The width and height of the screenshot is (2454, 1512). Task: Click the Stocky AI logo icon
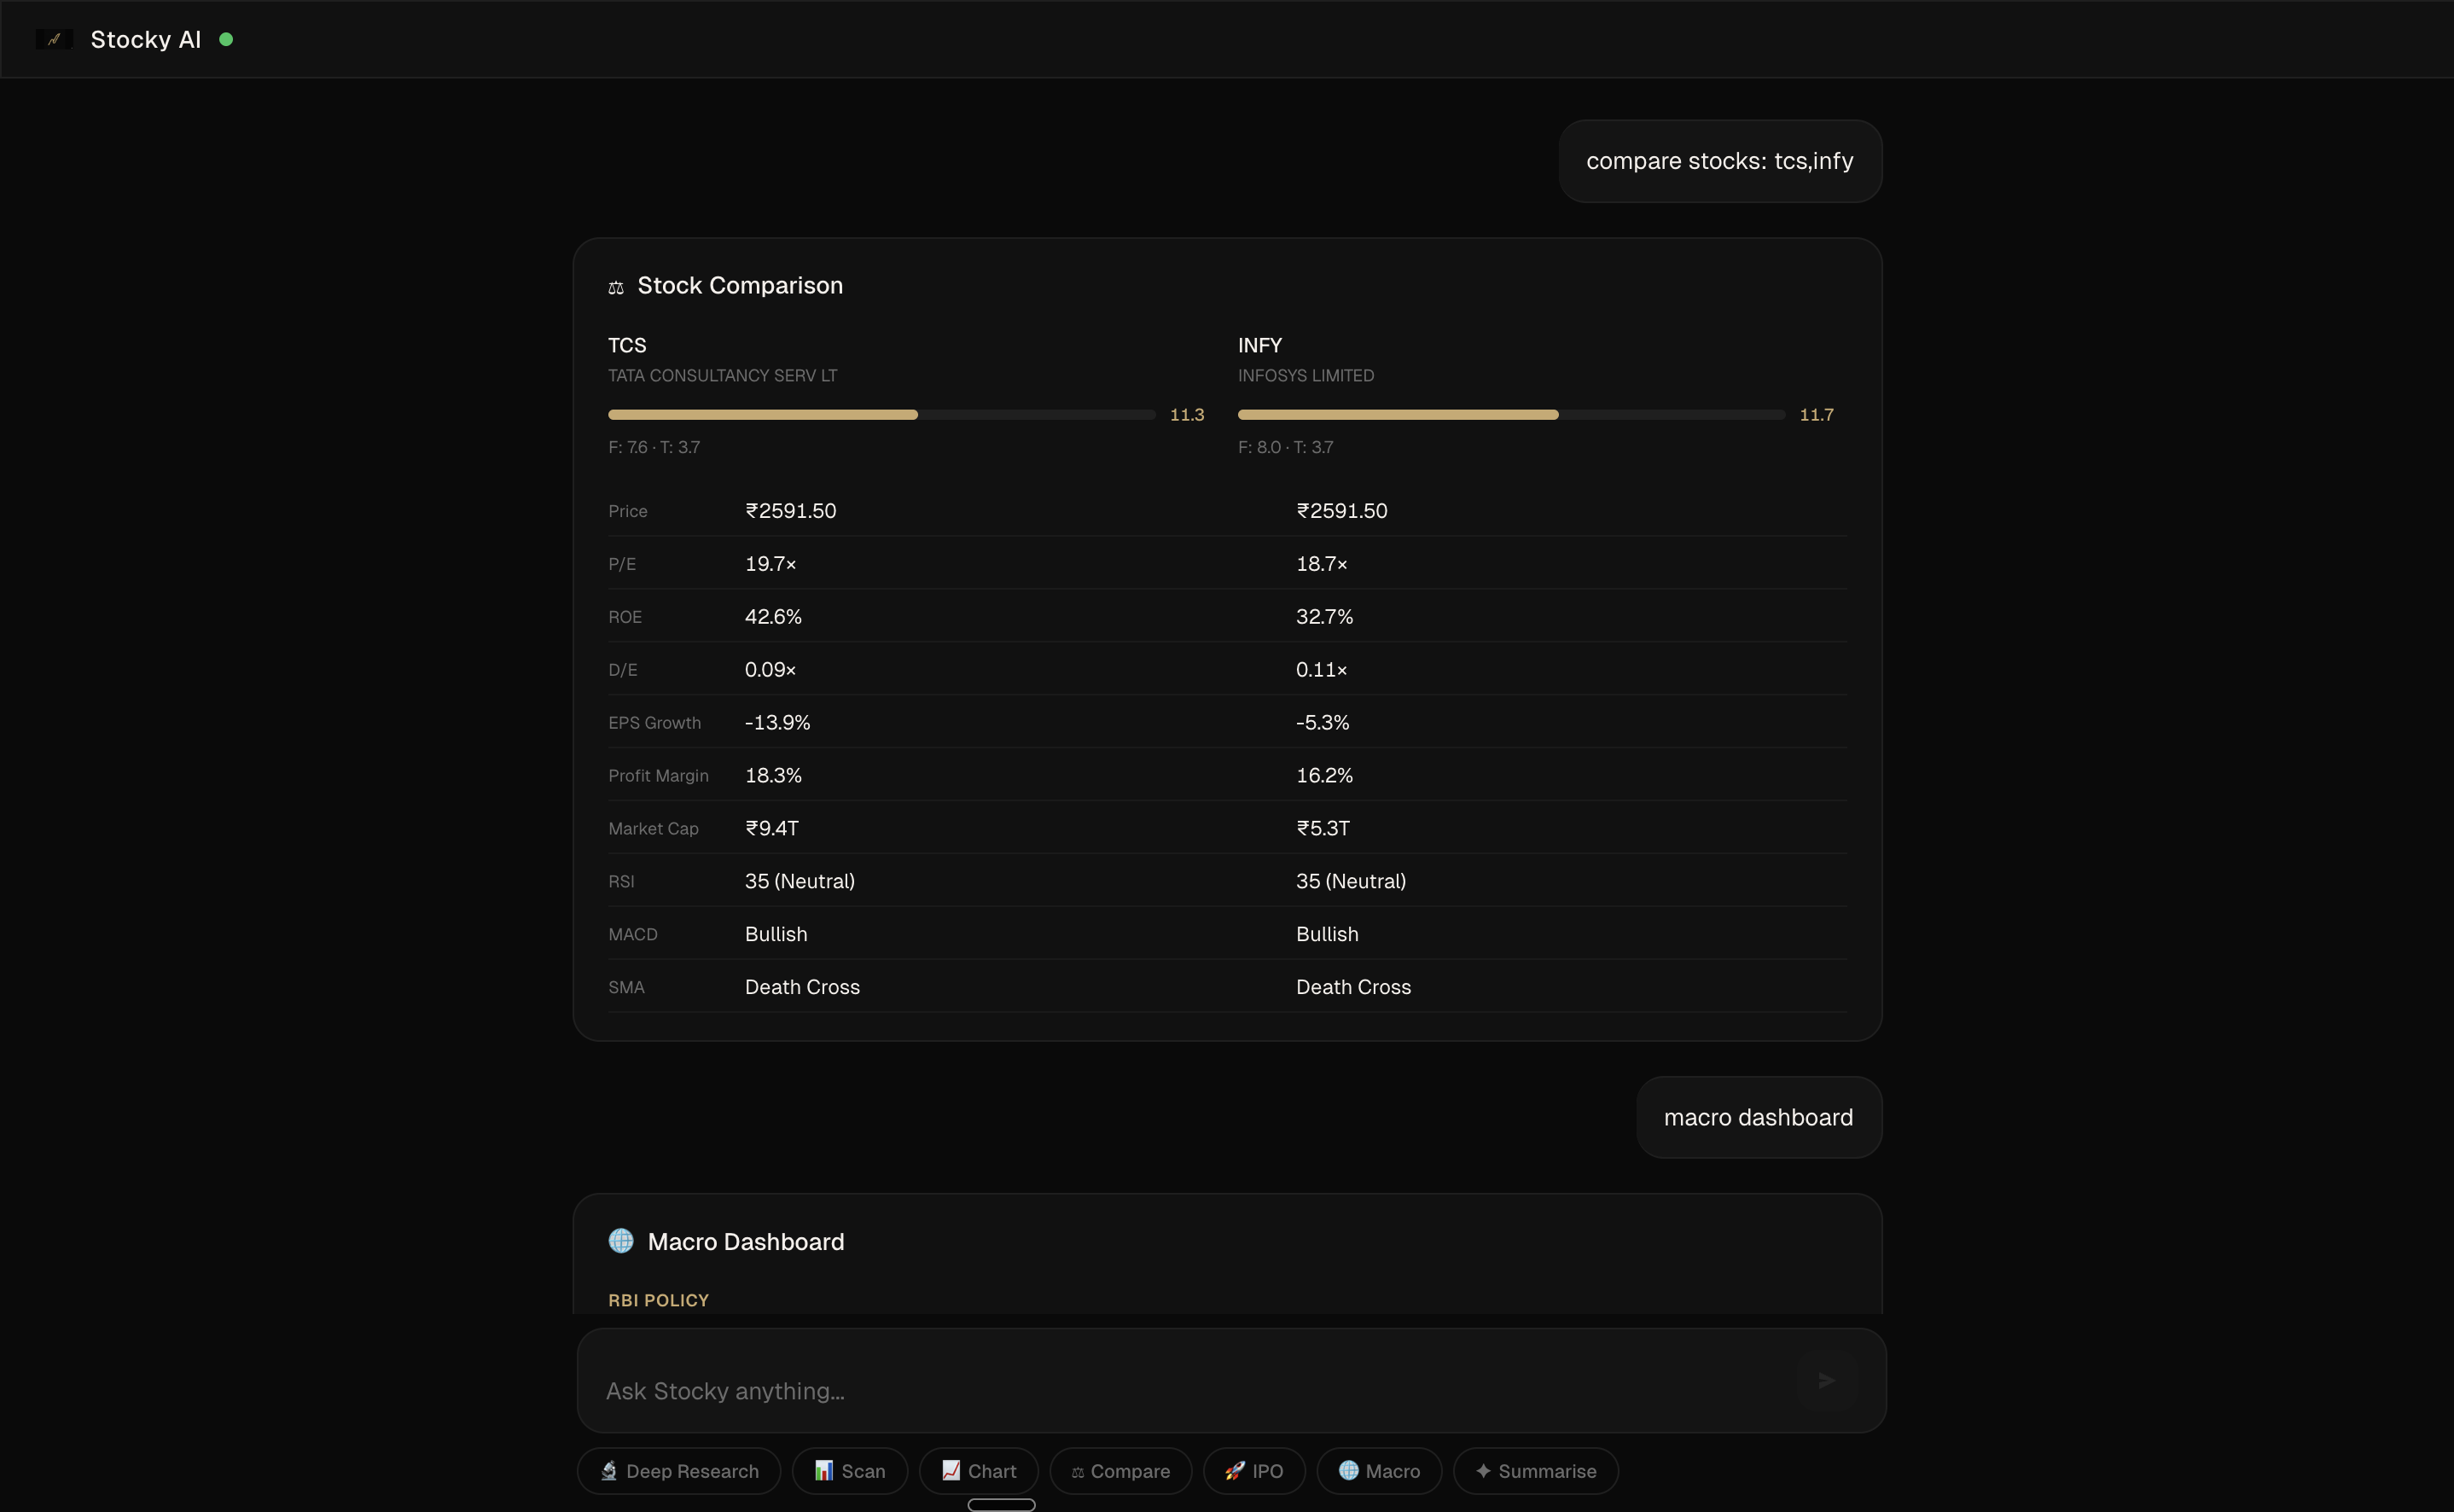(54, 39)
